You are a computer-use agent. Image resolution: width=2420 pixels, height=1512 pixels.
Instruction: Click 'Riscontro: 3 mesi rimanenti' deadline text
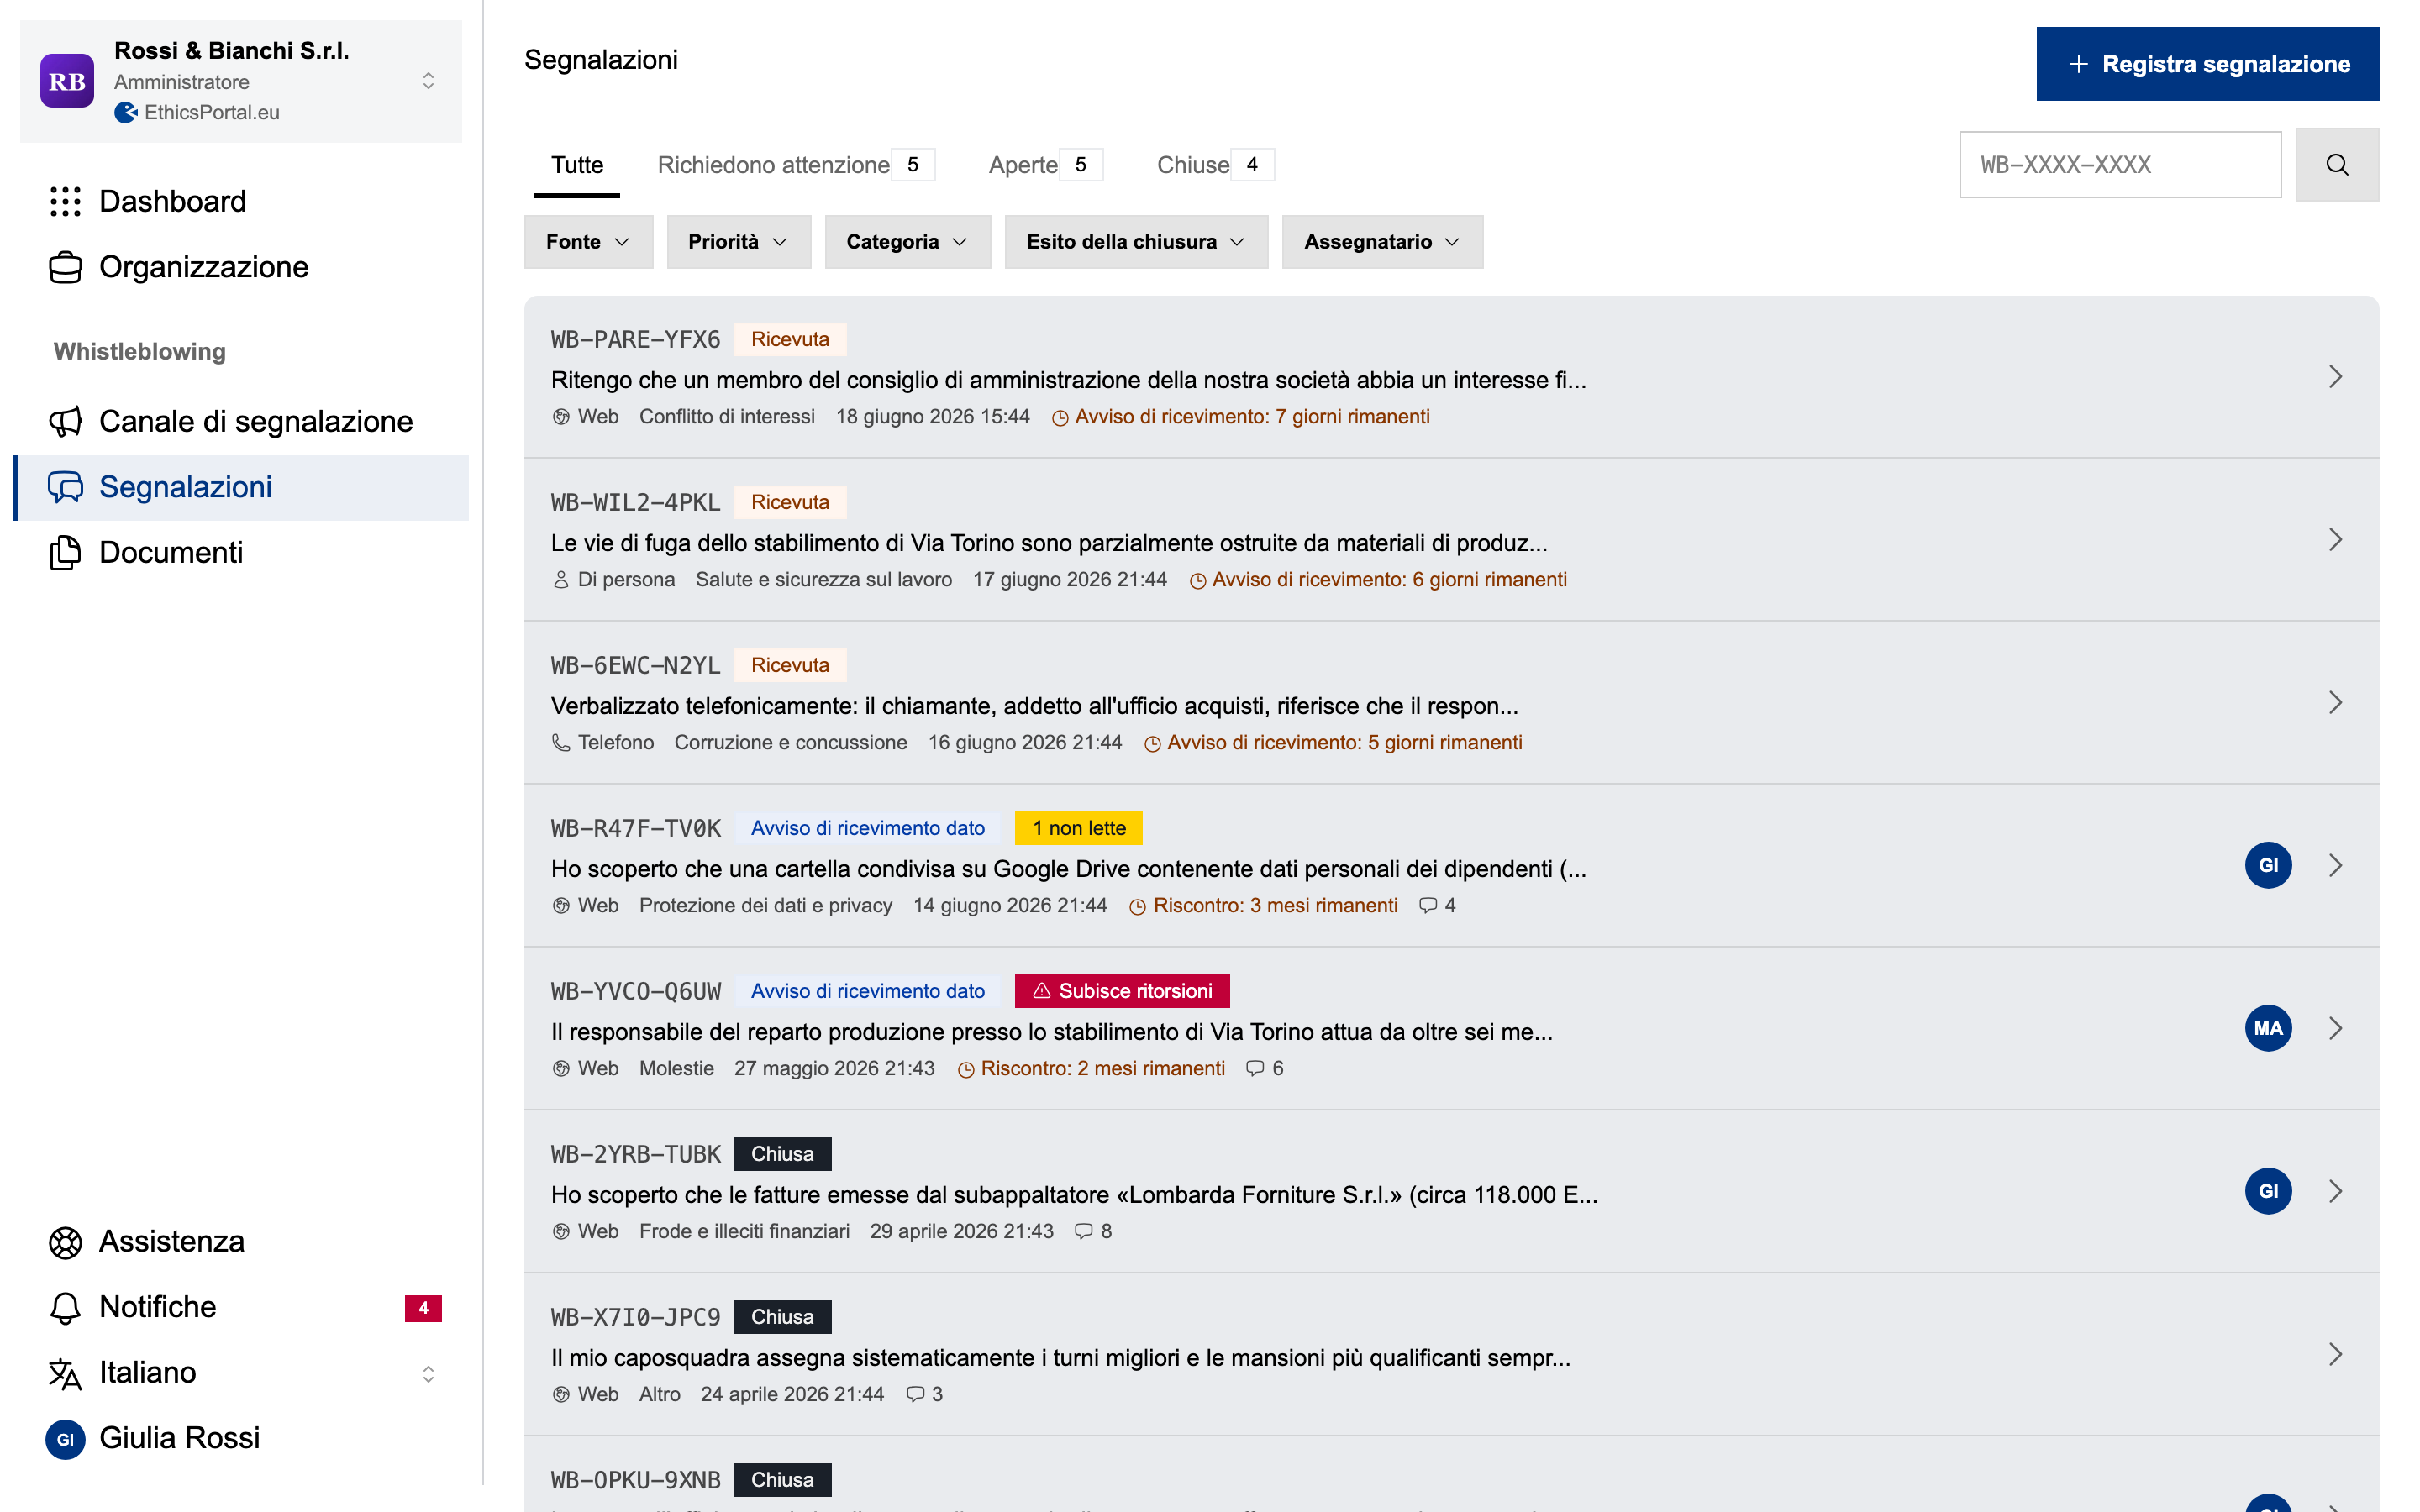(x=1275, y=905)
